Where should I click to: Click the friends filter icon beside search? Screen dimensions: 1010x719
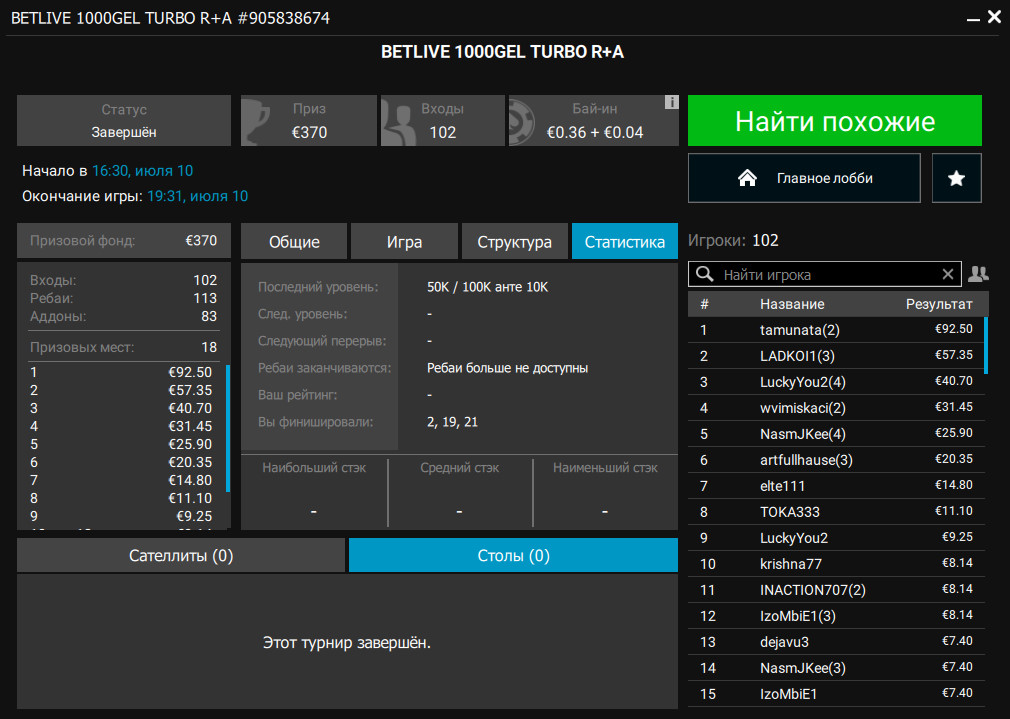click(x=978, y=274)
